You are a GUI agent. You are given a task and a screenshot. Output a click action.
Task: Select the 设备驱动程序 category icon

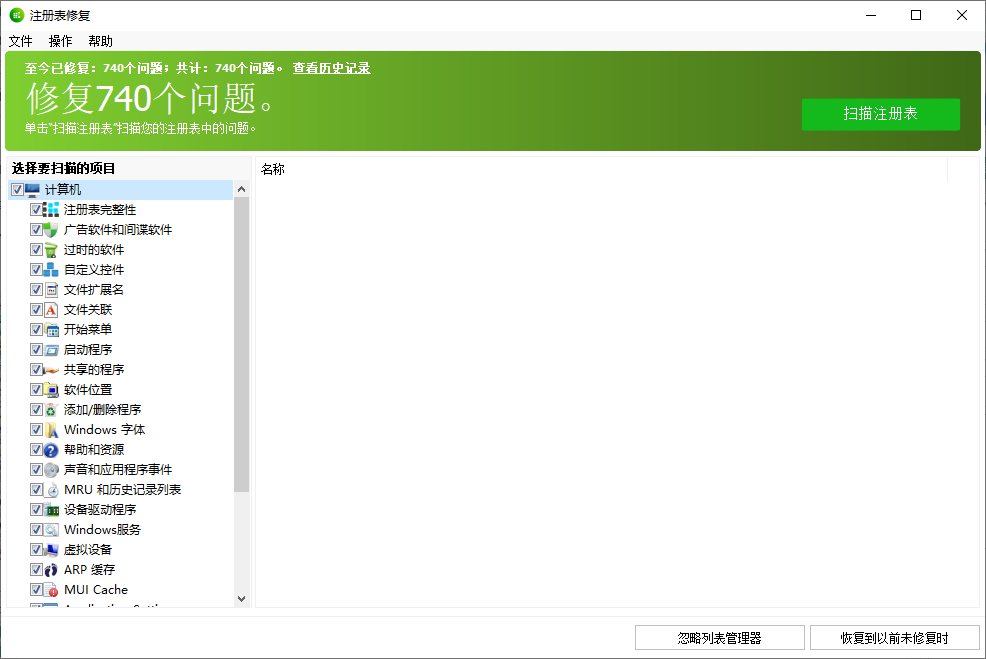pyautogui.click(x=50, y=509)
